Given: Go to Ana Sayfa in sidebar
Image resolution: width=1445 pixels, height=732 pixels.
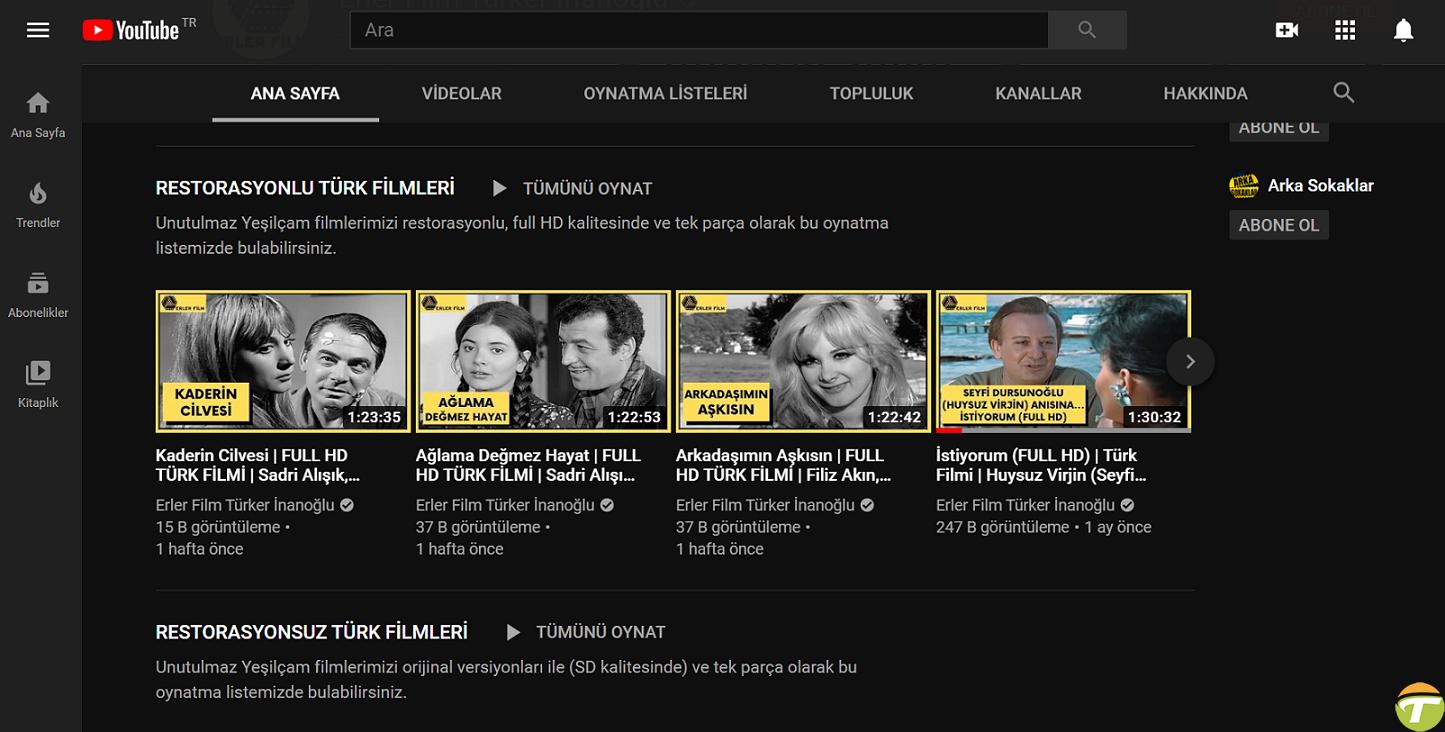Looking at the screenshot, I should pos(38,115).
